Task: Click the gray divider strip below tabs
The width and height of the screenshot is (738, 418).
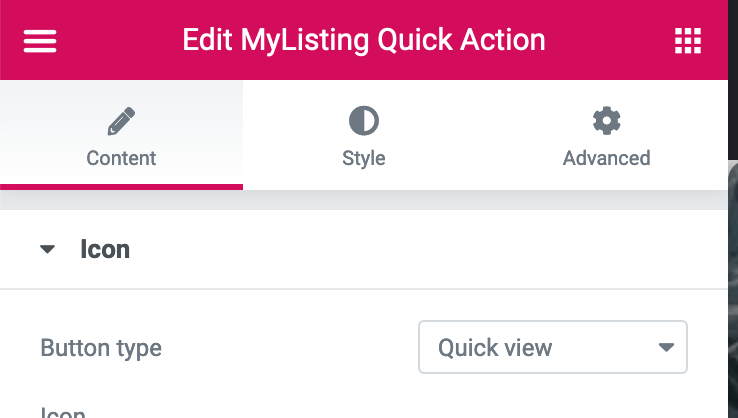Action: 364,200
